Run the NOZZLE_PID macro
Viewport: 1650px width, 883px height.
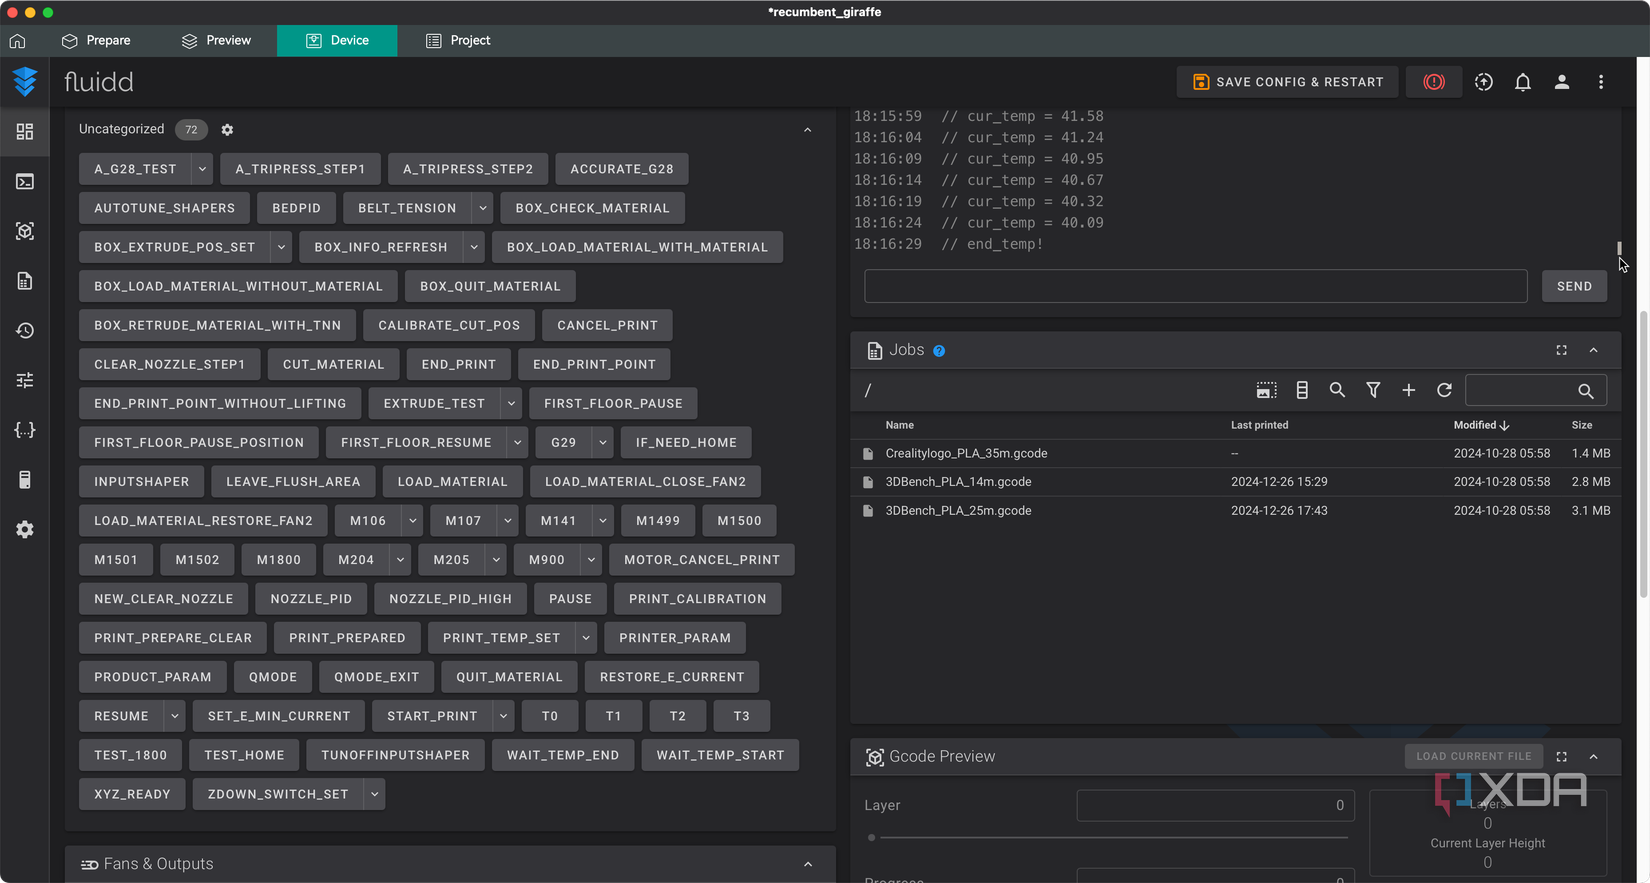point(311,599)
